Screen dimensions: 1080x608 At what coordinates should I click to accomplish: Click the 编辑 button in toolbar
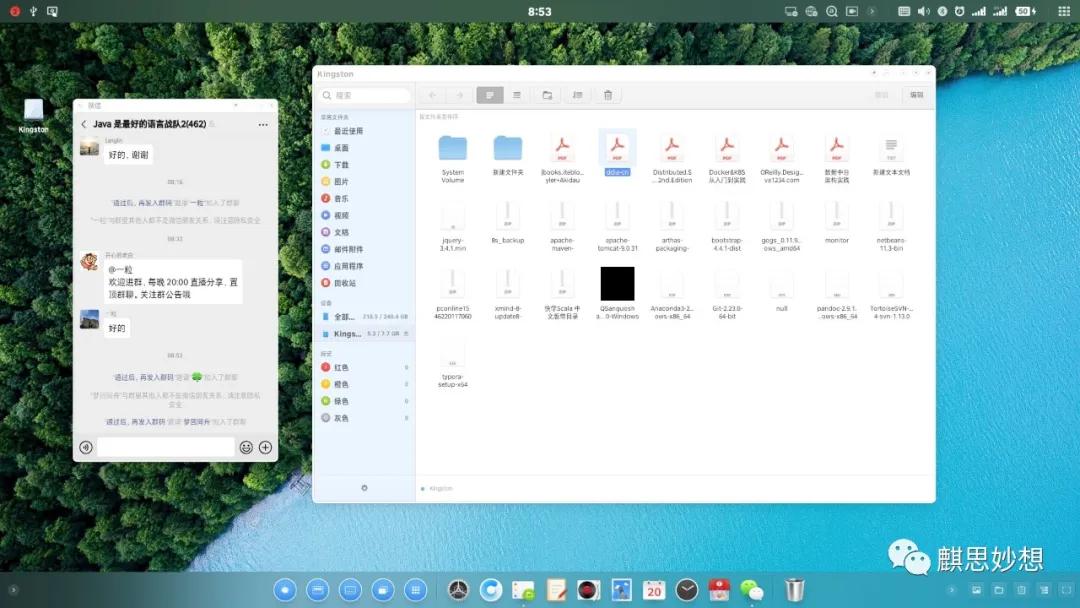[915, 95]
